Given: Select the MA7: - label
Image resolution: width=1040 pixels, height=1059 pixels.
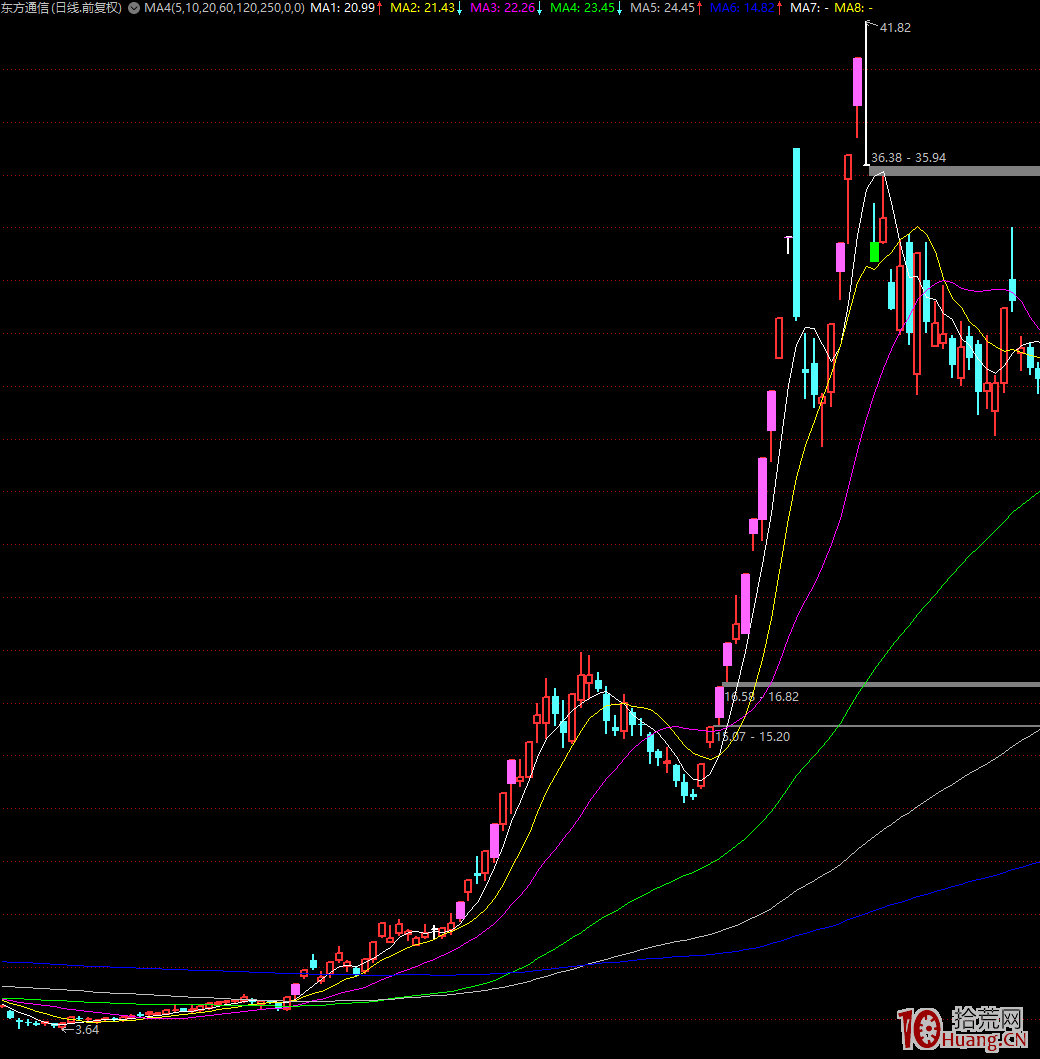Looking at the screenshot, I should (809, 8).
